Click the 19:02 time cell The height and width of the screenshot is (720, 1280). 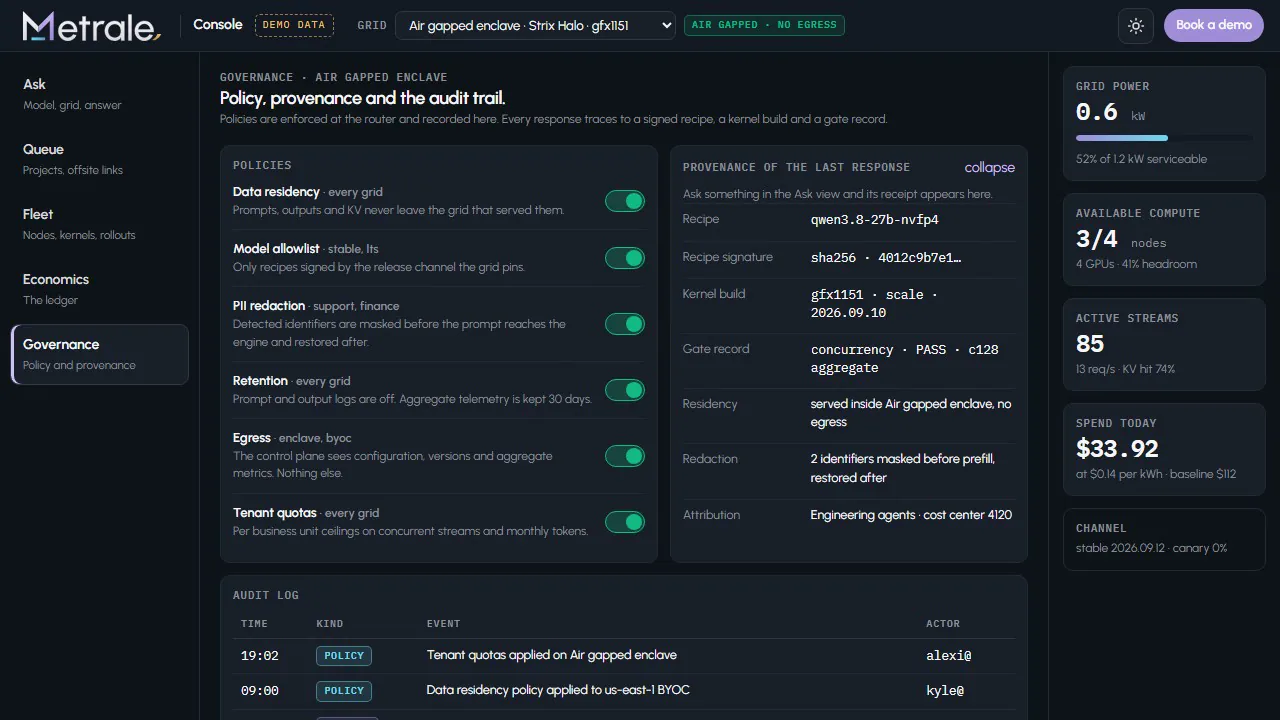(260, 656)
